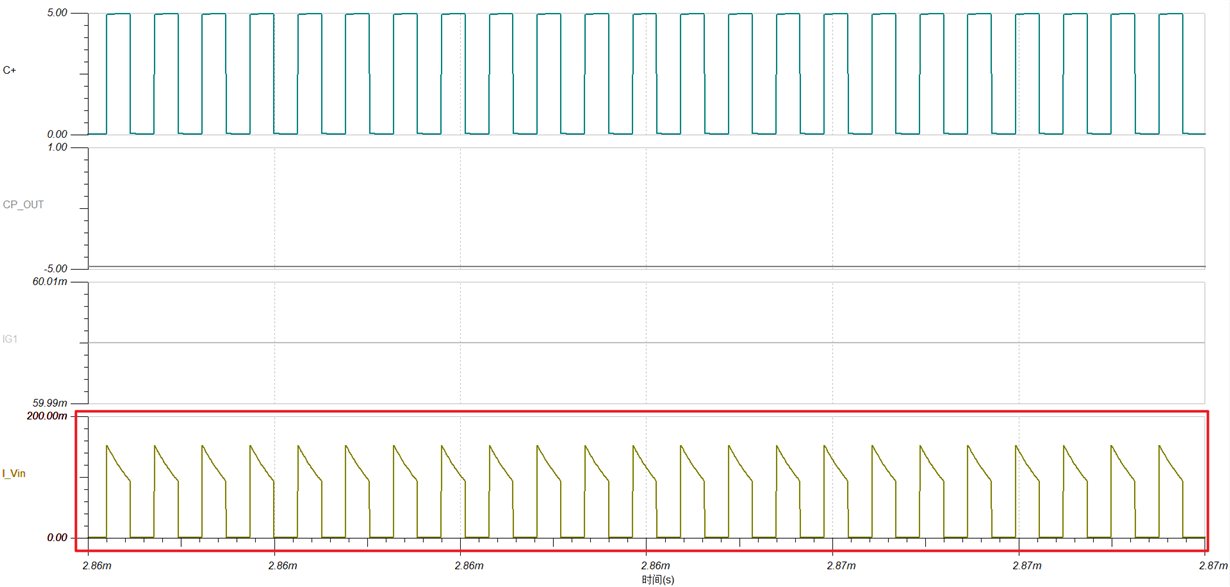Click the CP_OUT waveform label
Viewport: 1230px width, 587px height.
[24, 205]
